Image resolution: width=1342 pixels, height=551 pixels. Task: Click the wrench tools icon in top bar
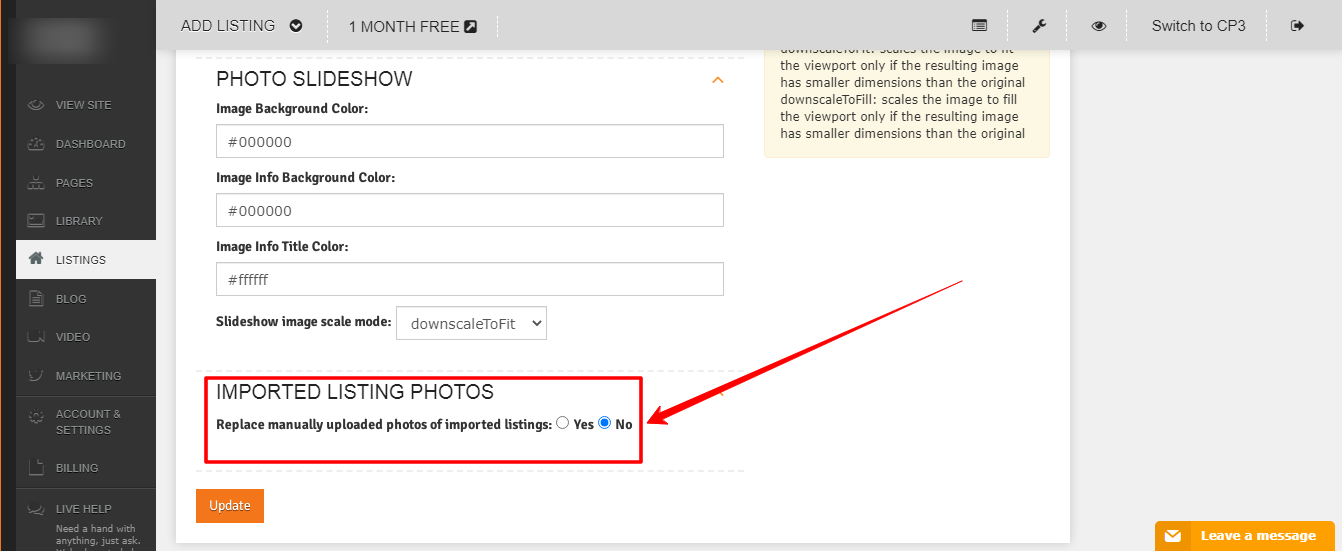[1039, 26]
